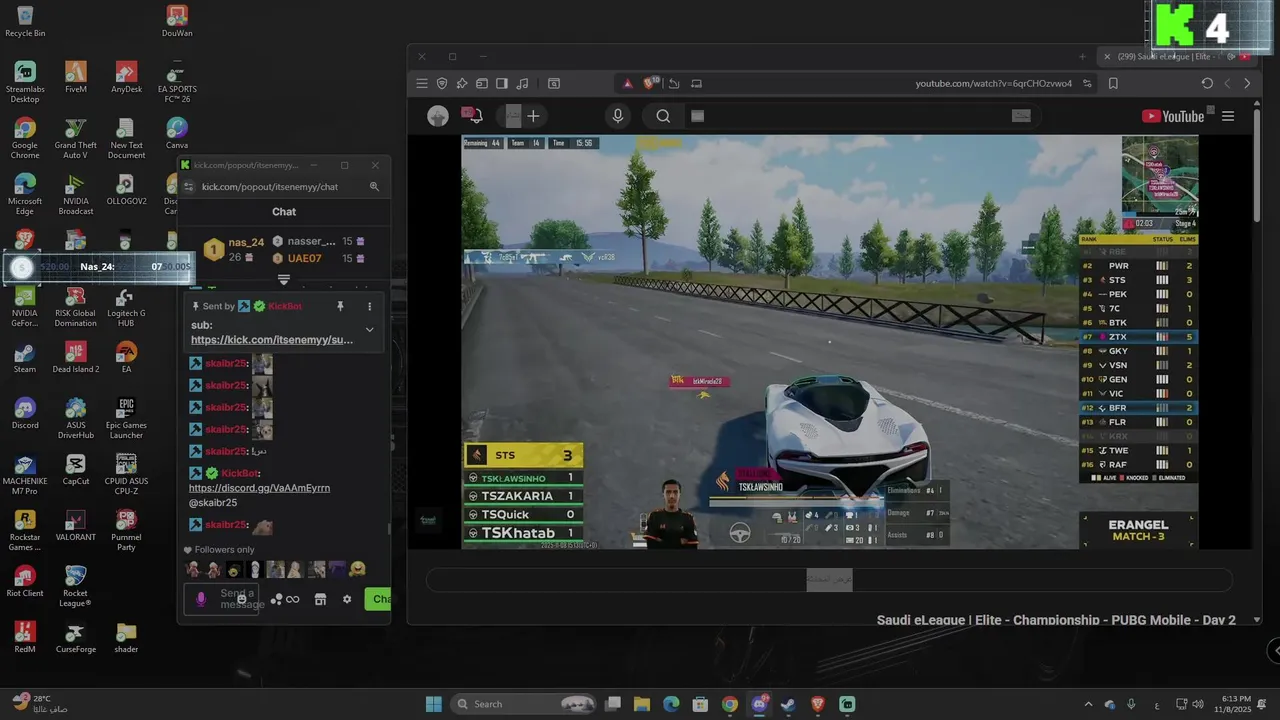
Task: Click the YouTube logo
Action: pyautogui.click(x=1173, y=116)
